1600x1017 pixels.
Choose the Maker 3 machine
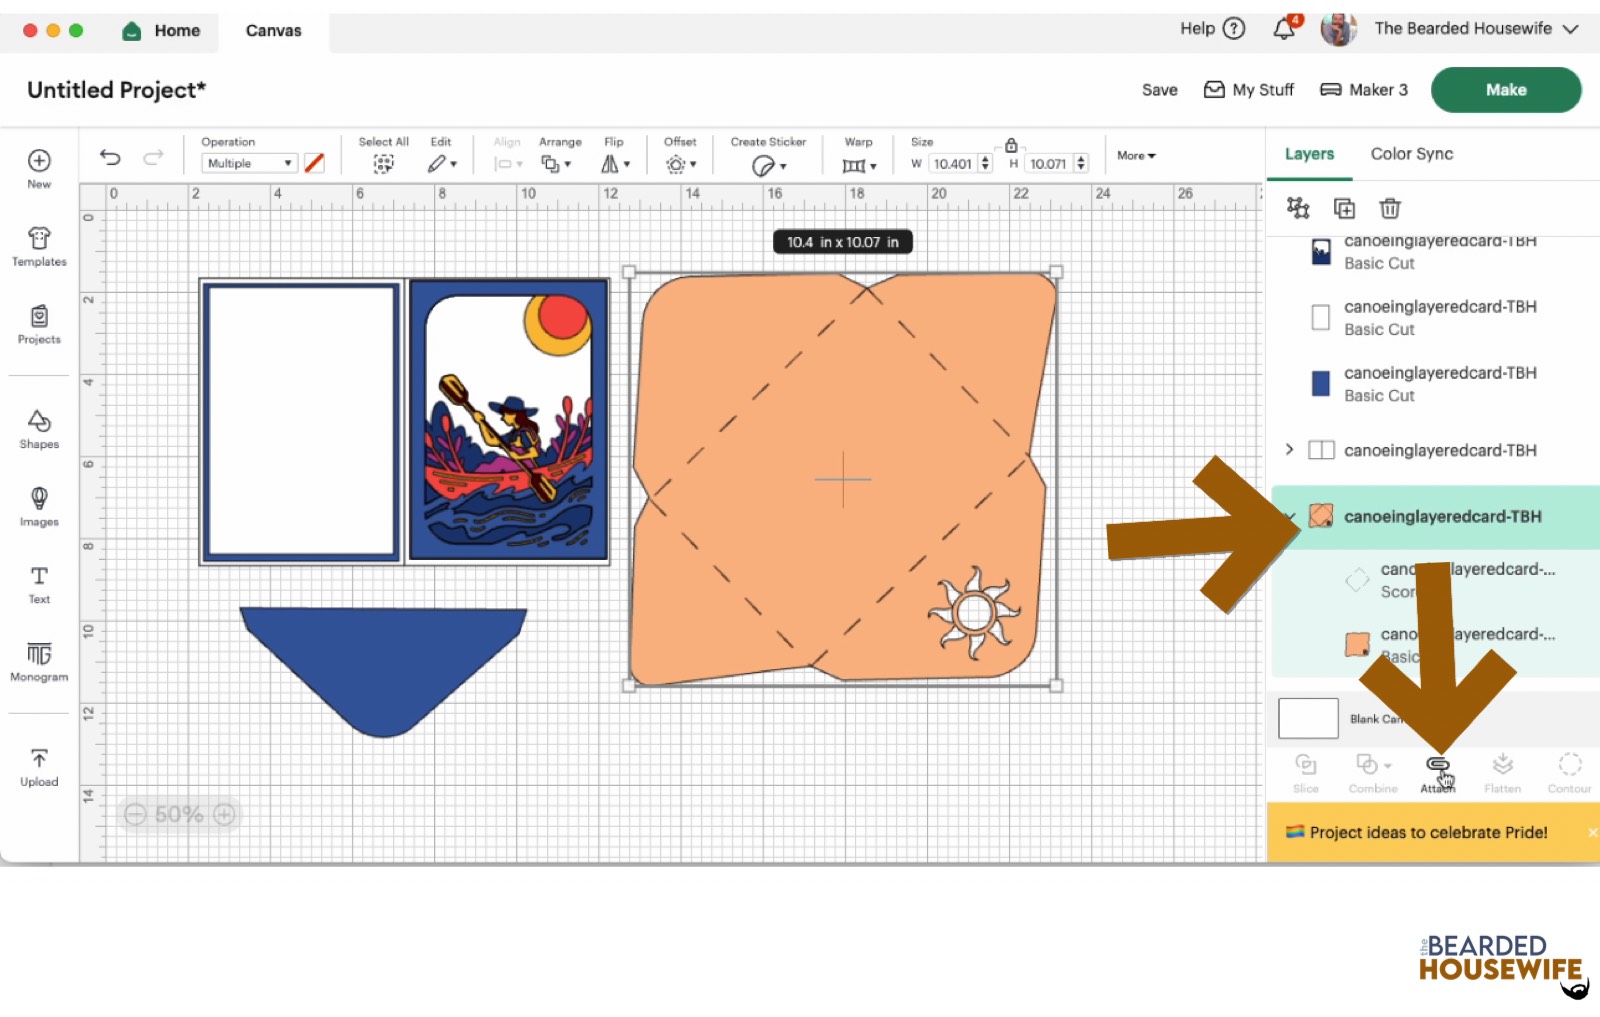(1364, 90)
